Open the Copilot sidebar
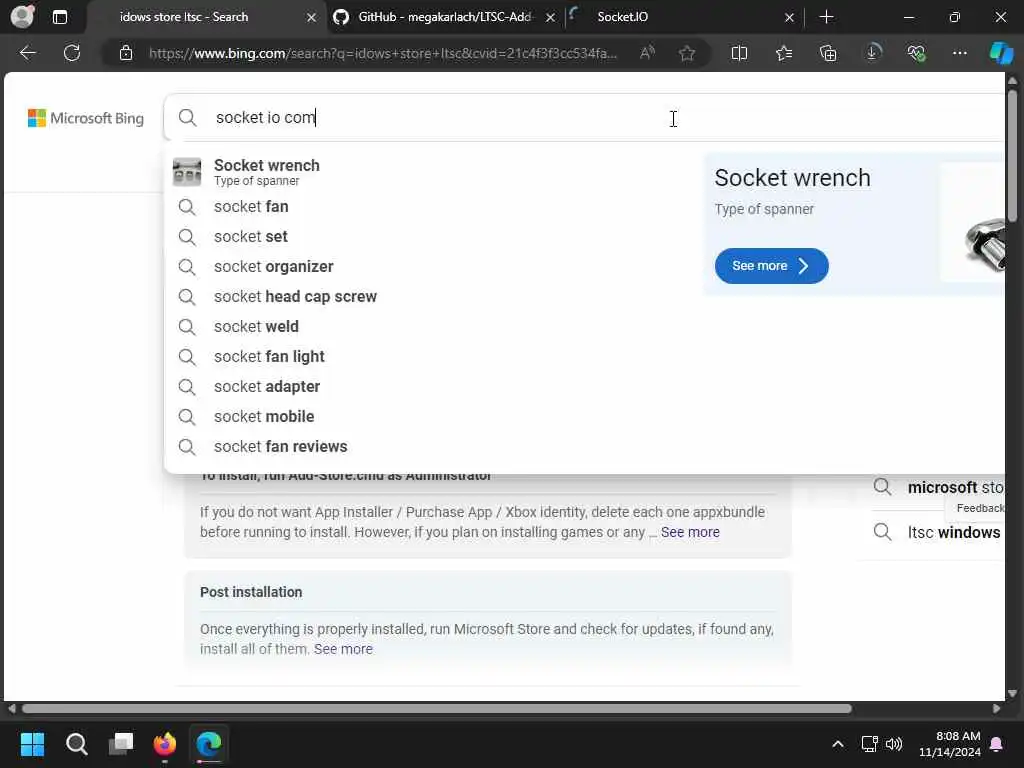The image size is (1024, 768). coord(1001,53)
